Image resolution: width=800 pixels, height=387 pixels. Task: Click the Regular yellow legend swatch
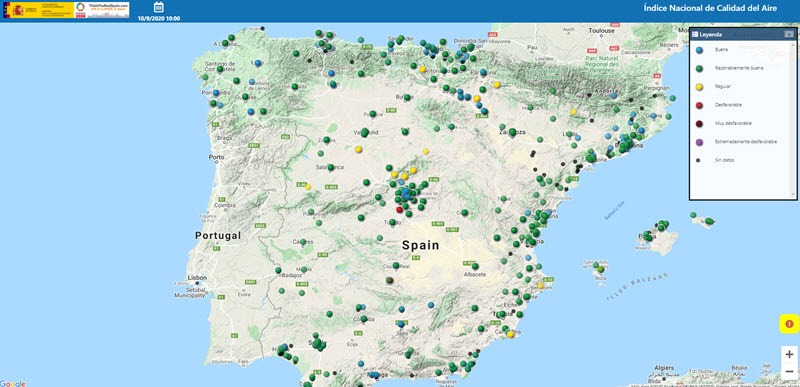(x=699, y=87)
